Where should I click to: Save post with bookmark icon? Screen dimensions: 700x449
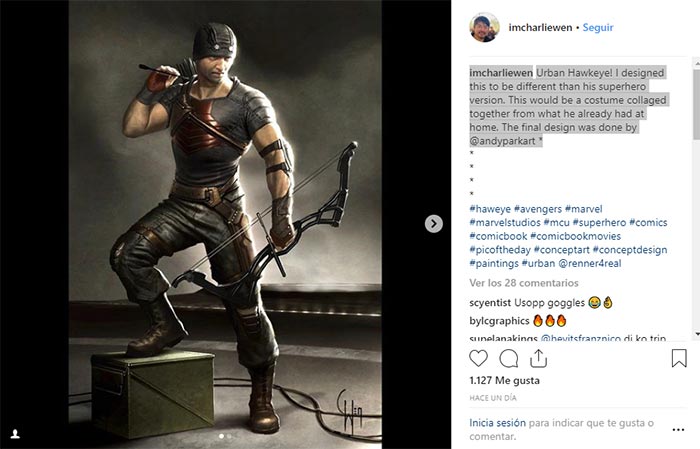click(679, 358)
